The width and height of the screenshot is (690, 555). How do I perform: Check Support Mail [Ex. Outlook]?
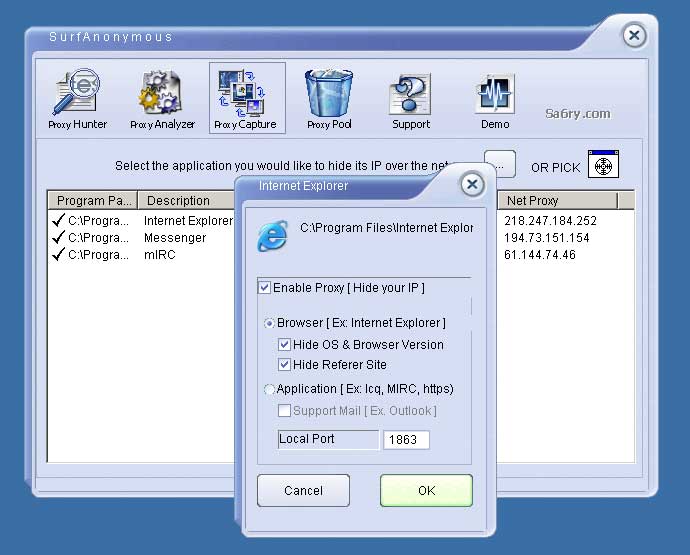[x=284, y=411]
